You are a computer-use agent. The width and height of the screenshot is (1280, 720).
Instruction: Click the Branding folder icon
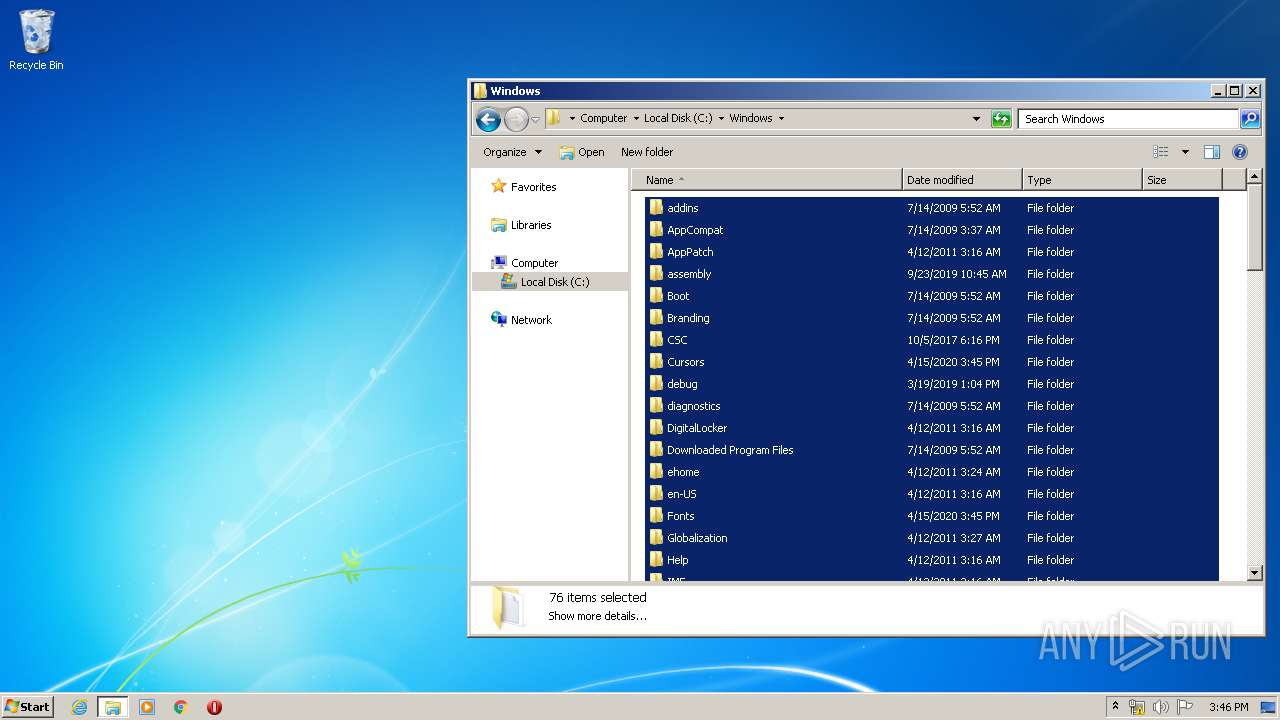(656, 318)
